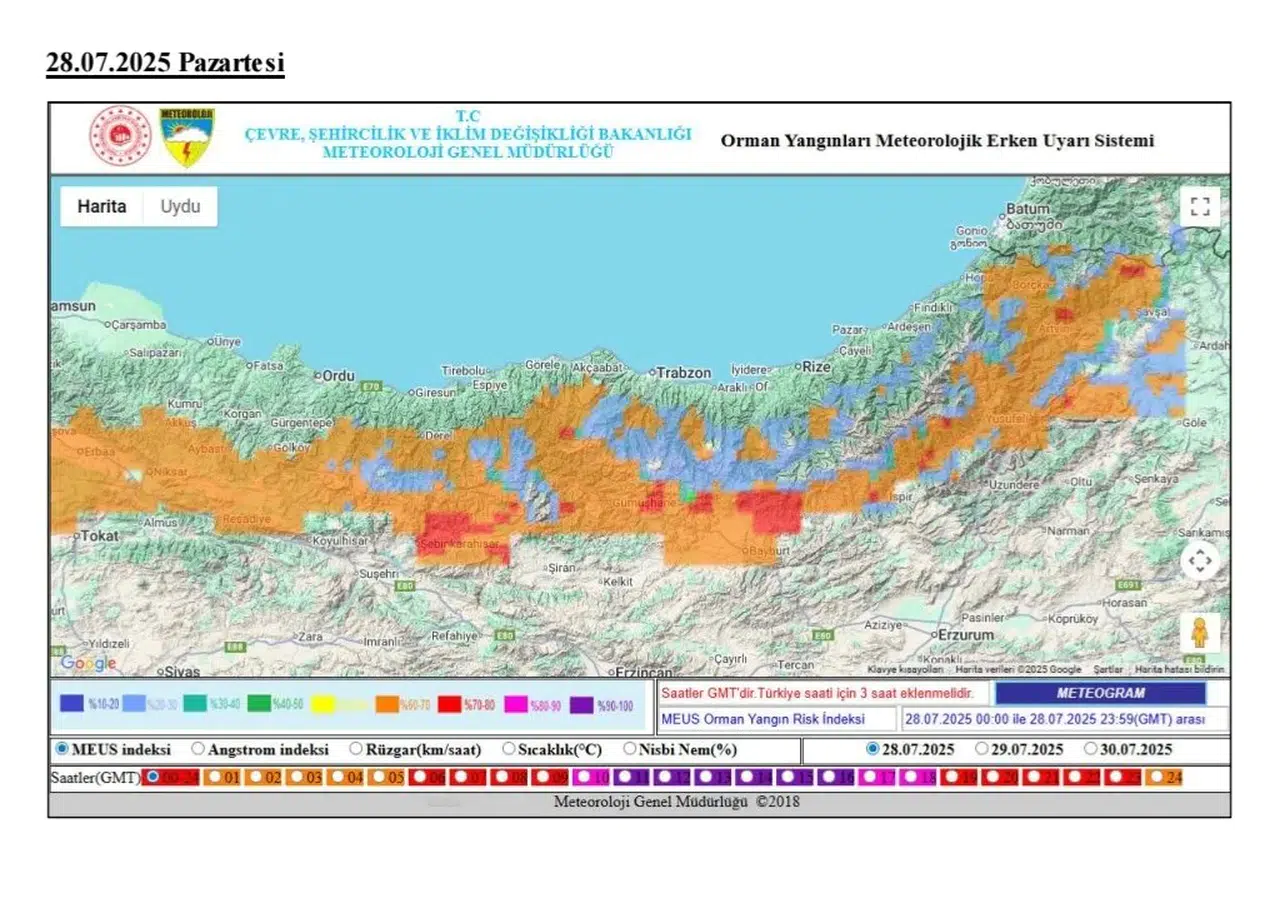Open the METEOGRAM button
This screenshot has width=1280, height=903.
(1100, 693)
